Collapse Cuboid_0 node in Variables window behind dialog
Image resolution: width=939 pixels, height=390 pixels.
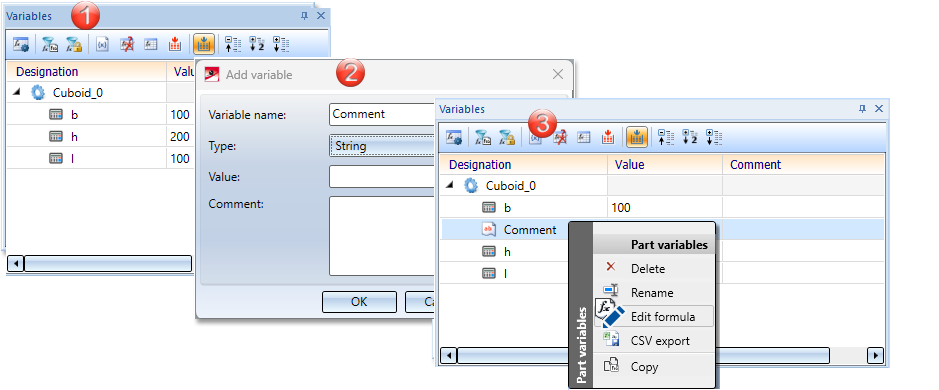[16, 92]
